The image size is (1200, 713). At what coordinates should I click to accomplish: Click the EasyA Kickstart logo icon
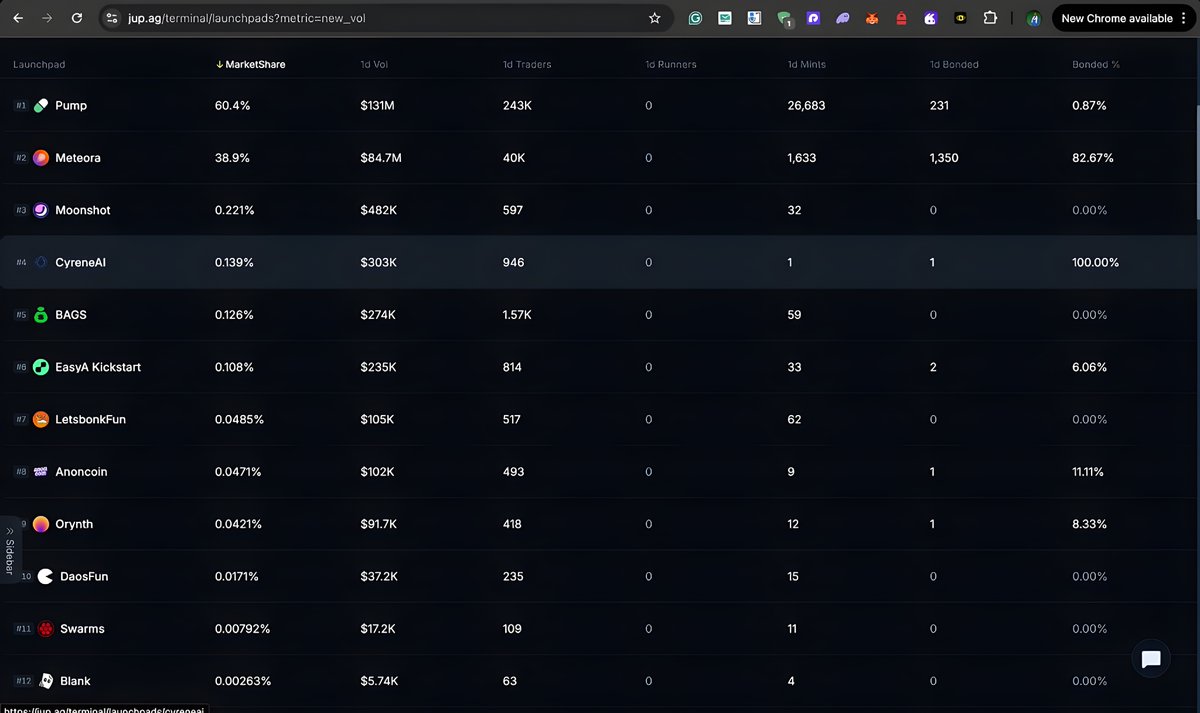41,367
